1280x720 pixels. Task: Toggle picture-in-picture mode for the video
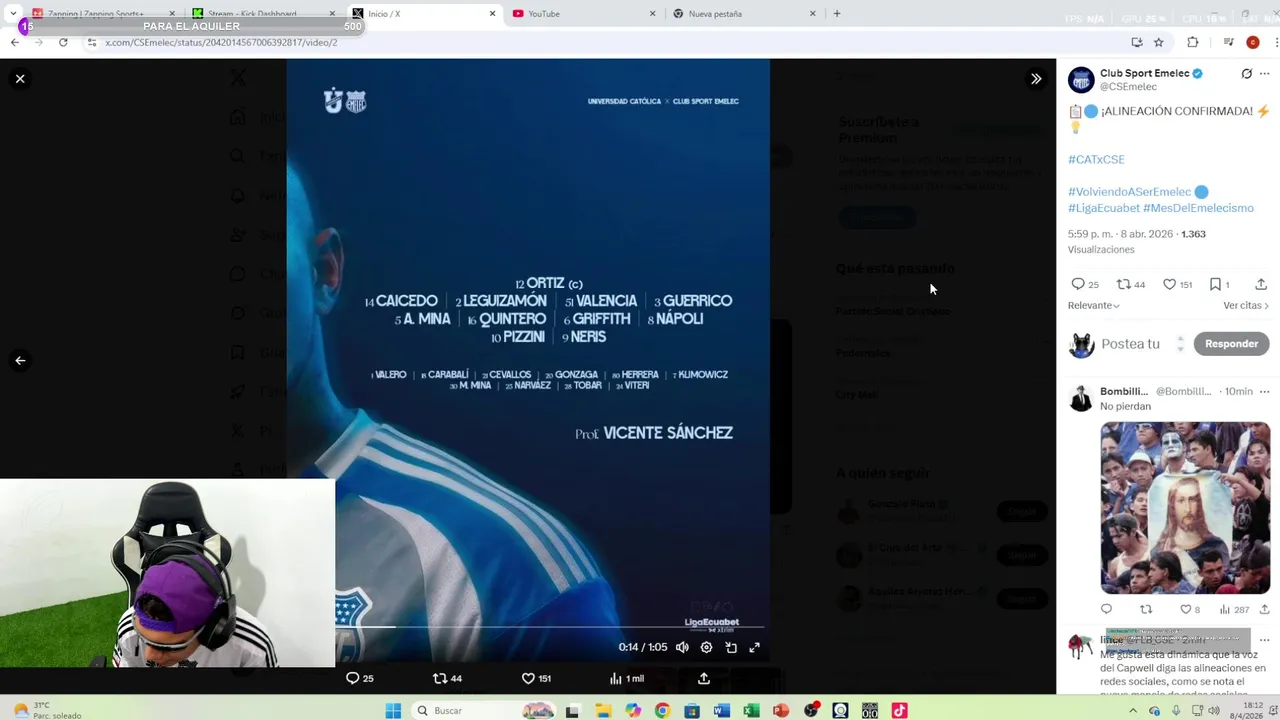(x=731, y=647)
